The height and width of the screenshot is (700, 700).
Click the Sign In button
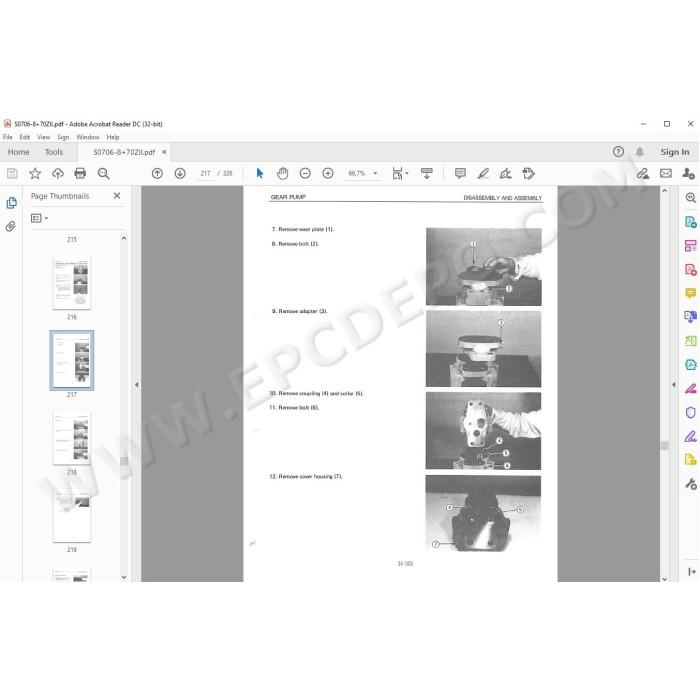pos(675,152)
